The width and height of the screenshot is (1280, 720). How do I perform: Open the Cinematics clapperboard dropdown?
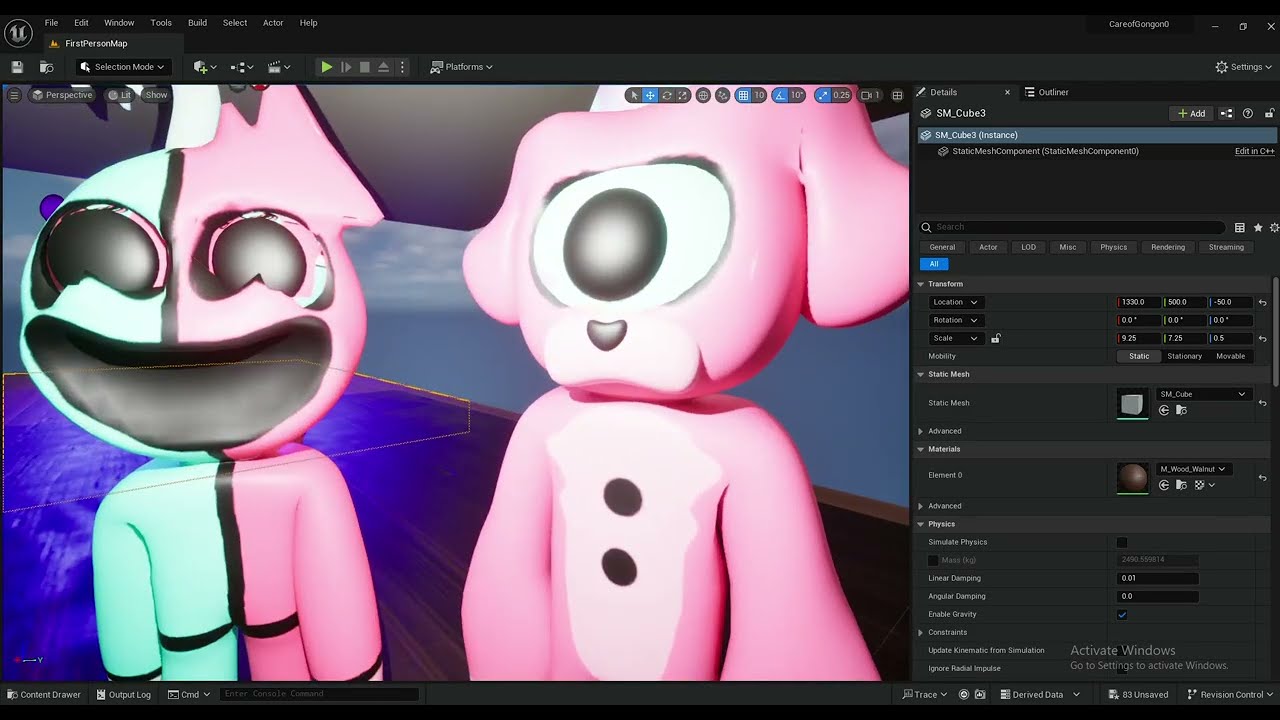click(x=279, y=67)
